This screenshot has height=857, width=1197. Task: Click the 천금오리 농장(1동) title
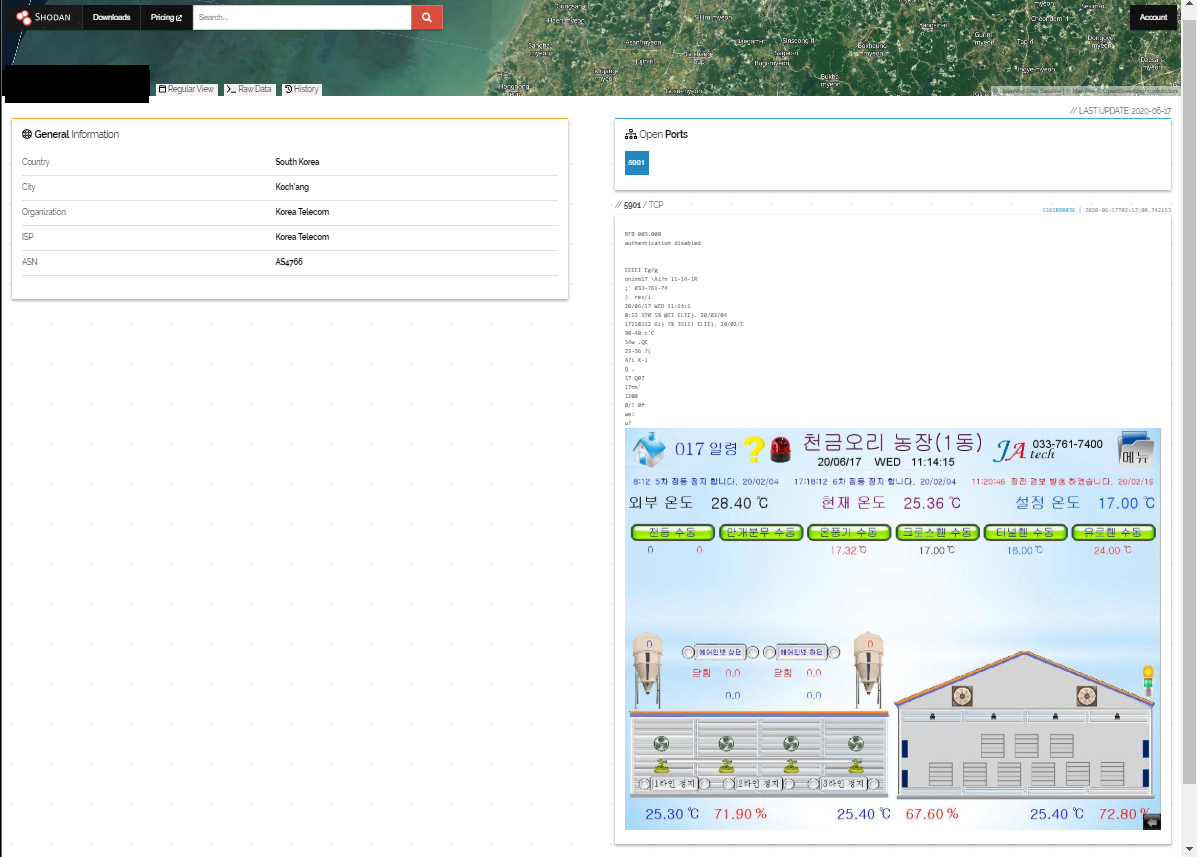click(892, 443)
